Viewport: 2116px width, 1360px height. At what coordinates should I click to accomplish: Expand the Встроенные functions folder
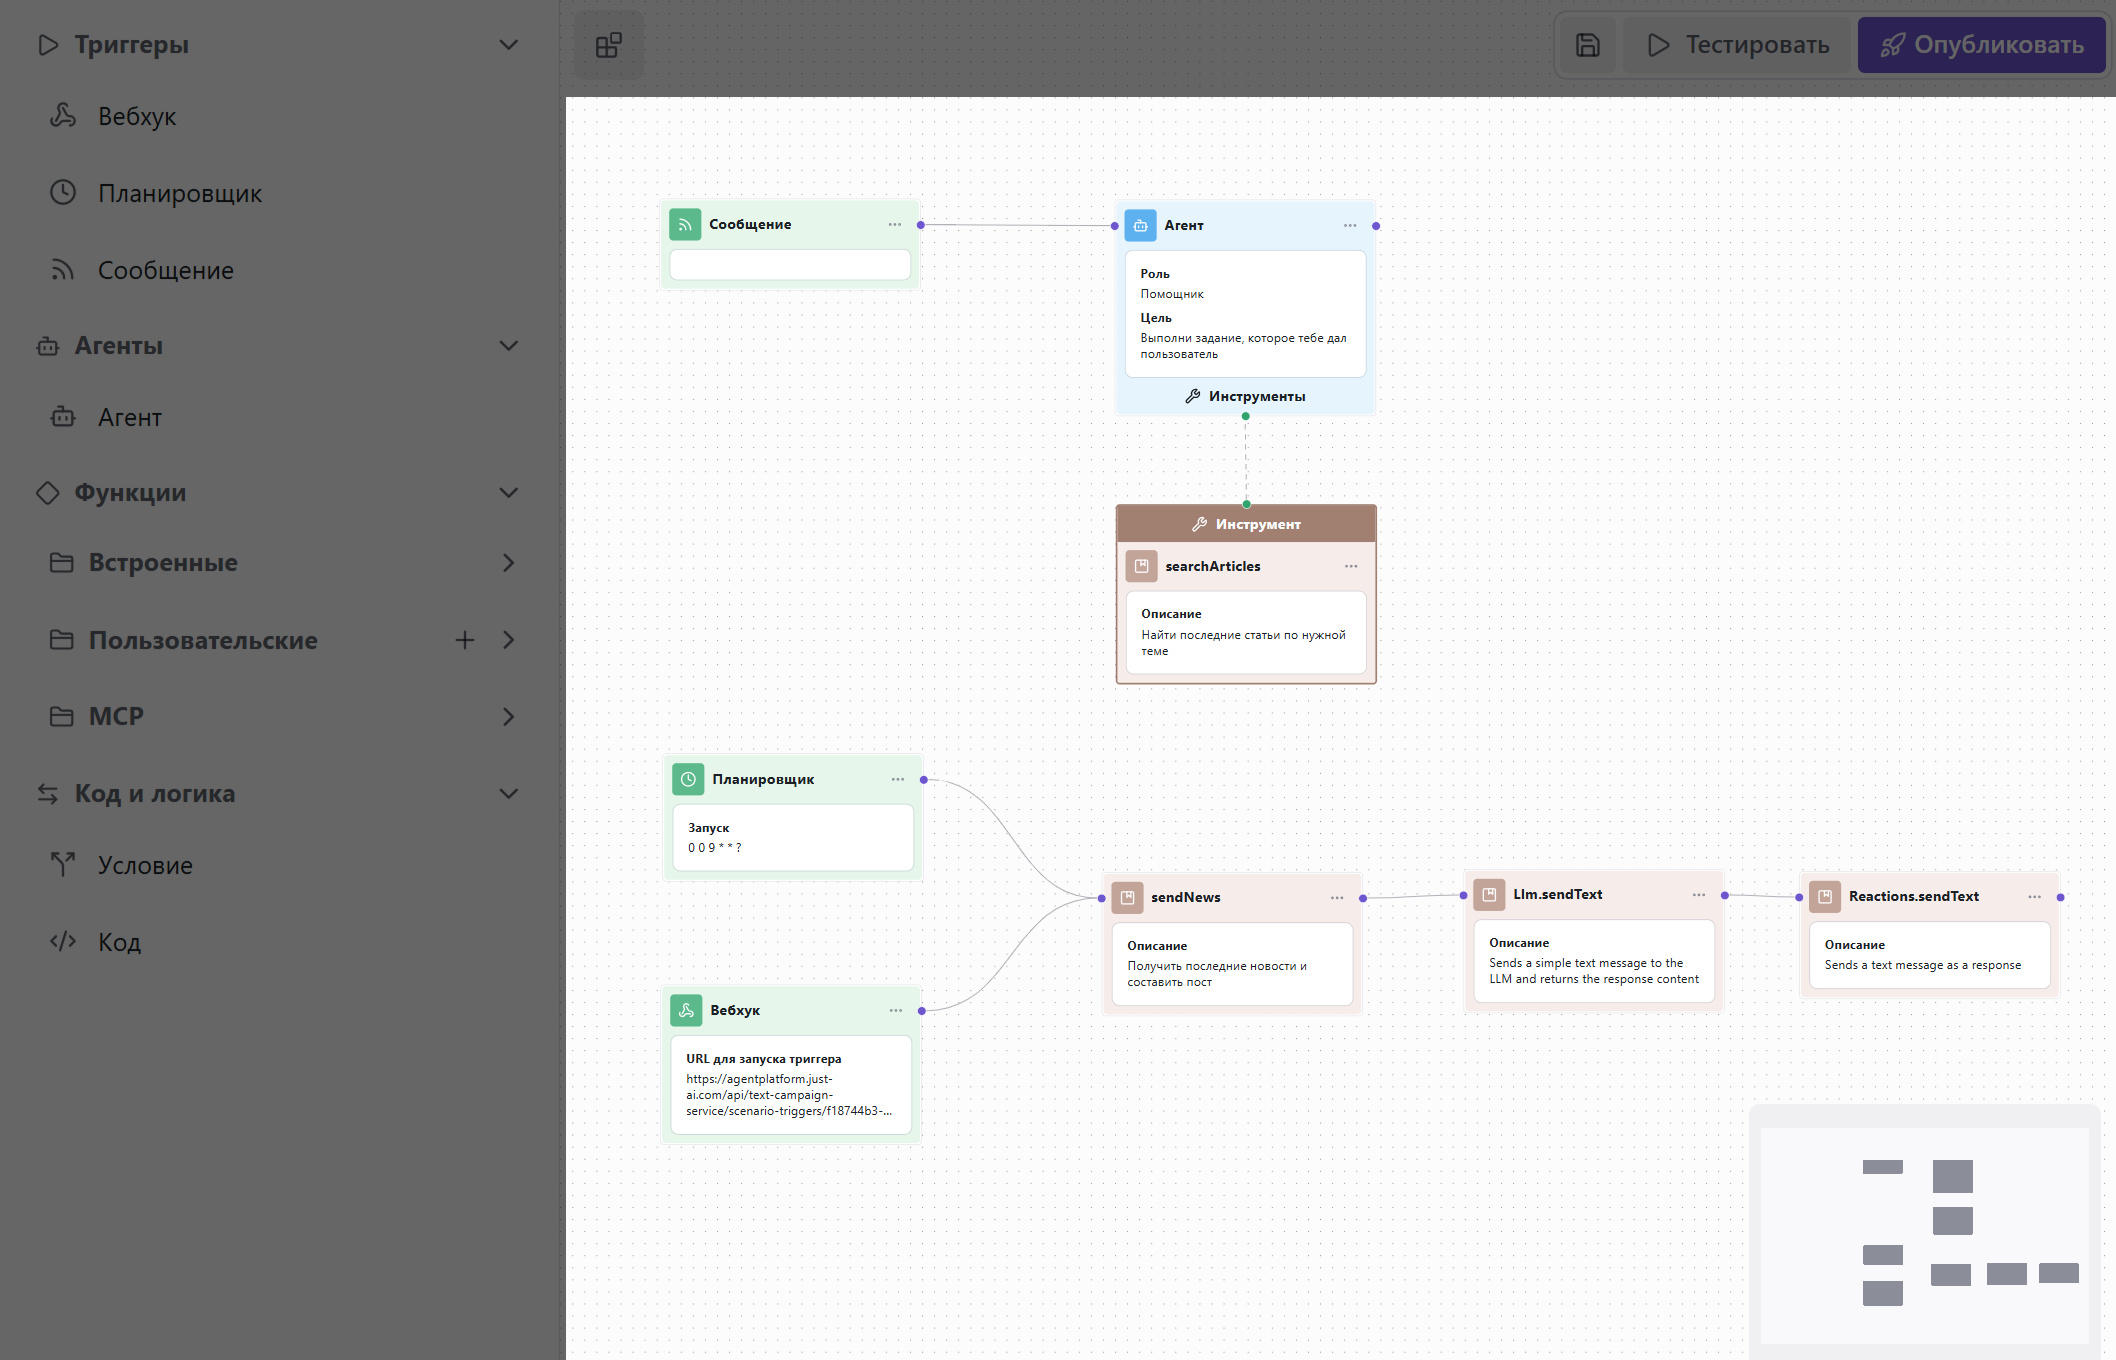coord(508,563)
